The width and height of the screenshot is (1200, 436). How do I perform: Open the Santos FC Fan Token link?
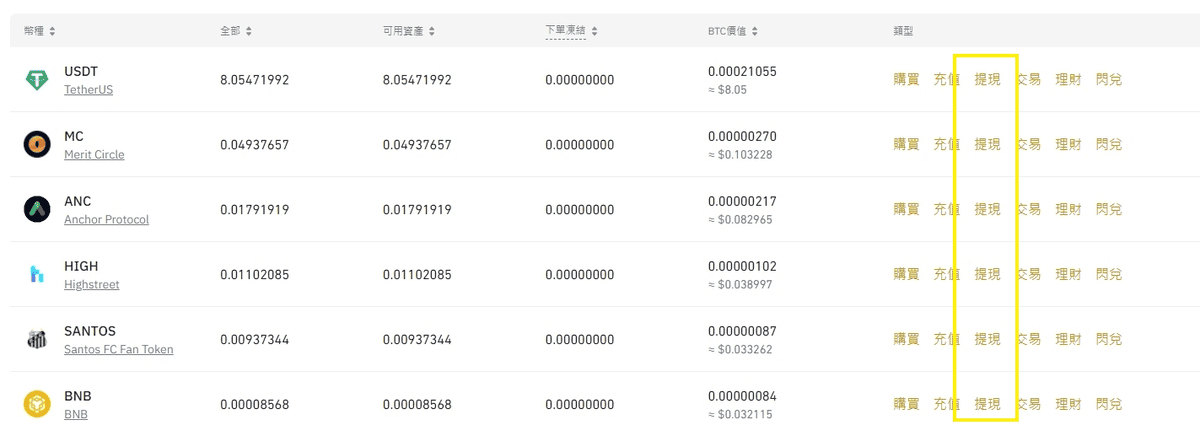point(118,350)
